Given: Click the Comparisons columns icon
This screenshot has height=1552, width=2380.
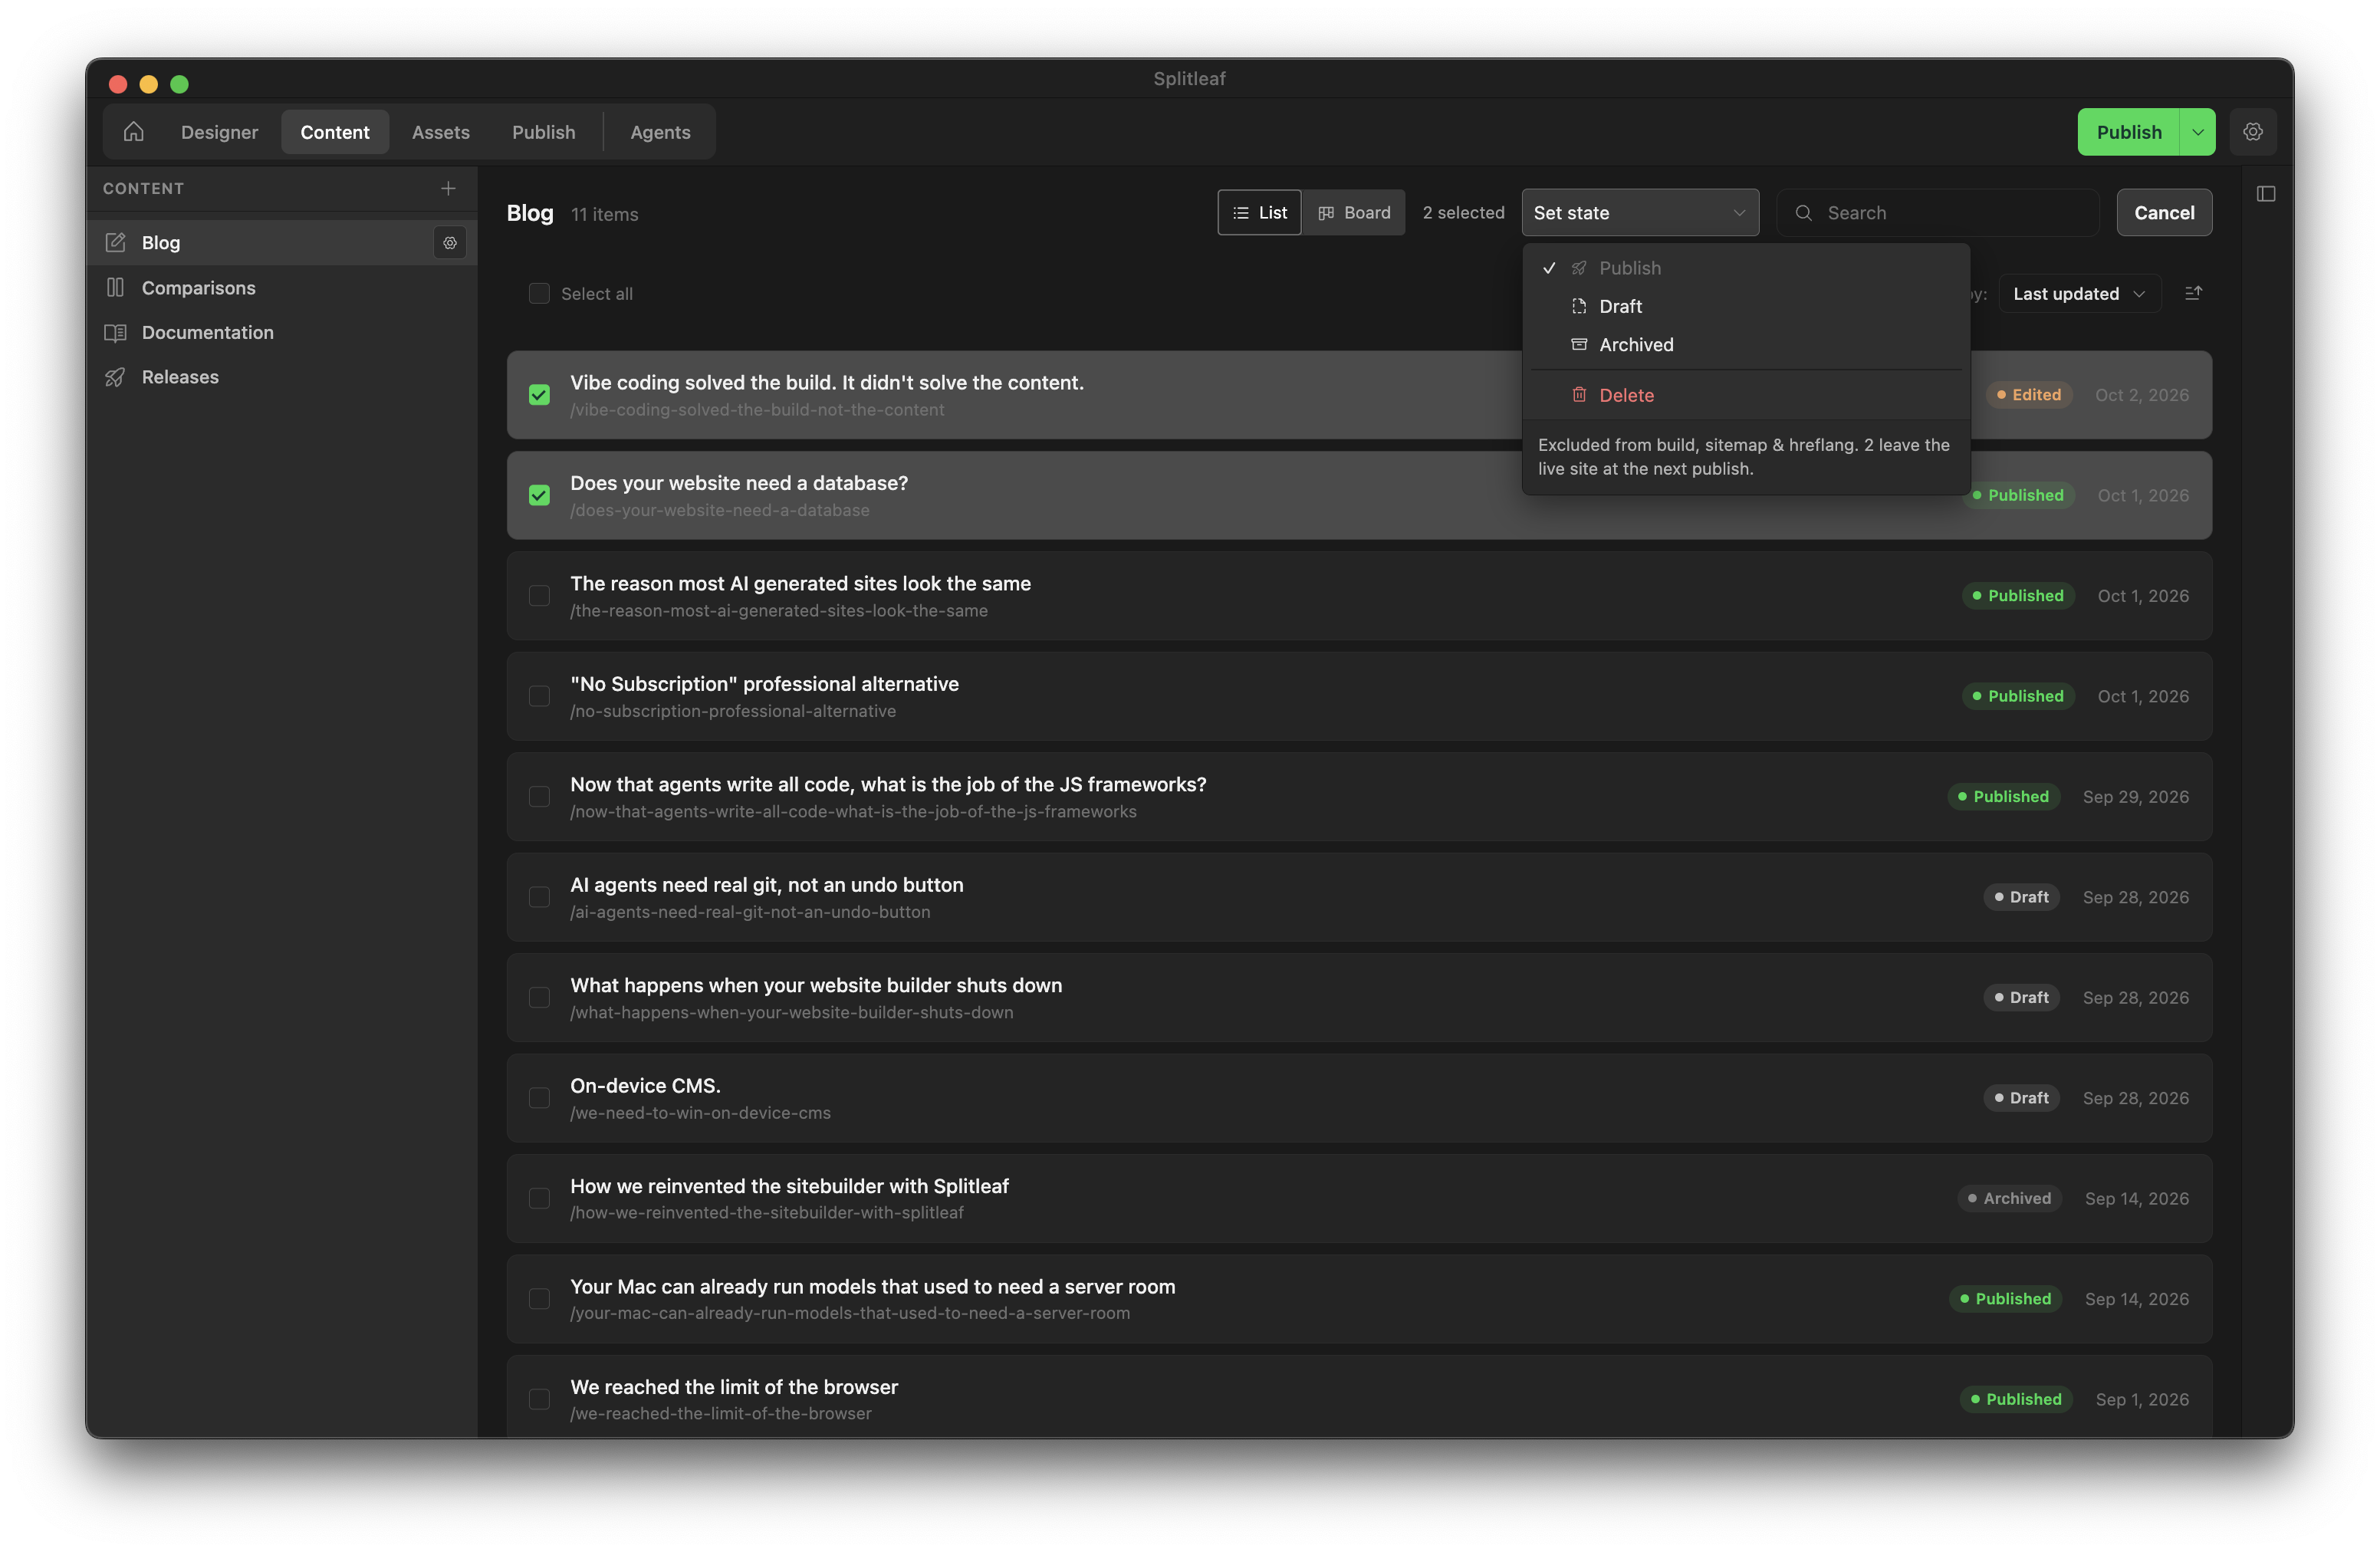Looking at the screenshot, I should tap(116, 288).
